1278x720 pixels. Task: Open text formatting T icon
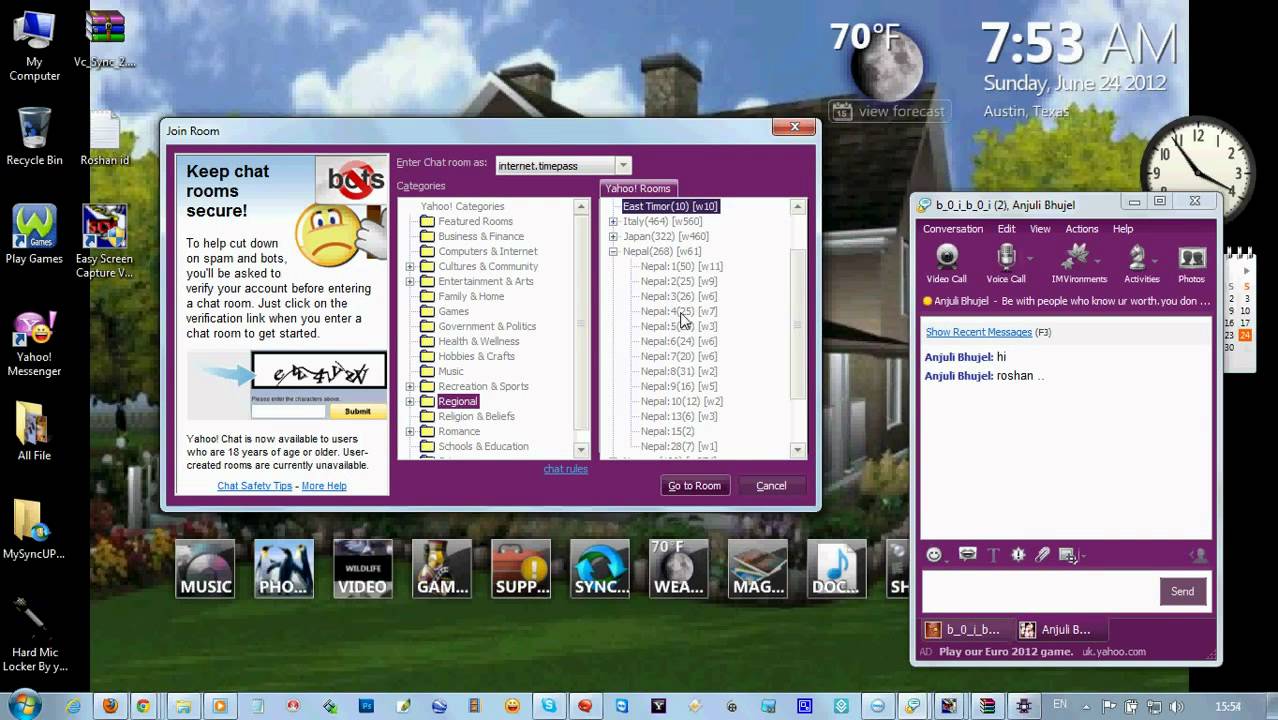point(993,555)
